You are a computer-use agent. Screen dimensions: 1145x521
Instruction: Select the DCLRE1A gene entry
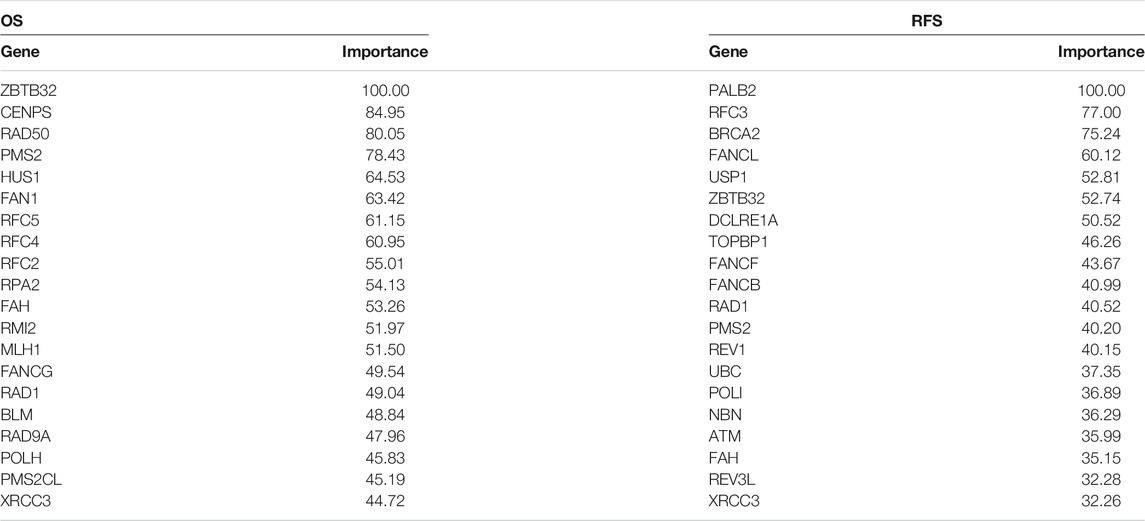738,220
